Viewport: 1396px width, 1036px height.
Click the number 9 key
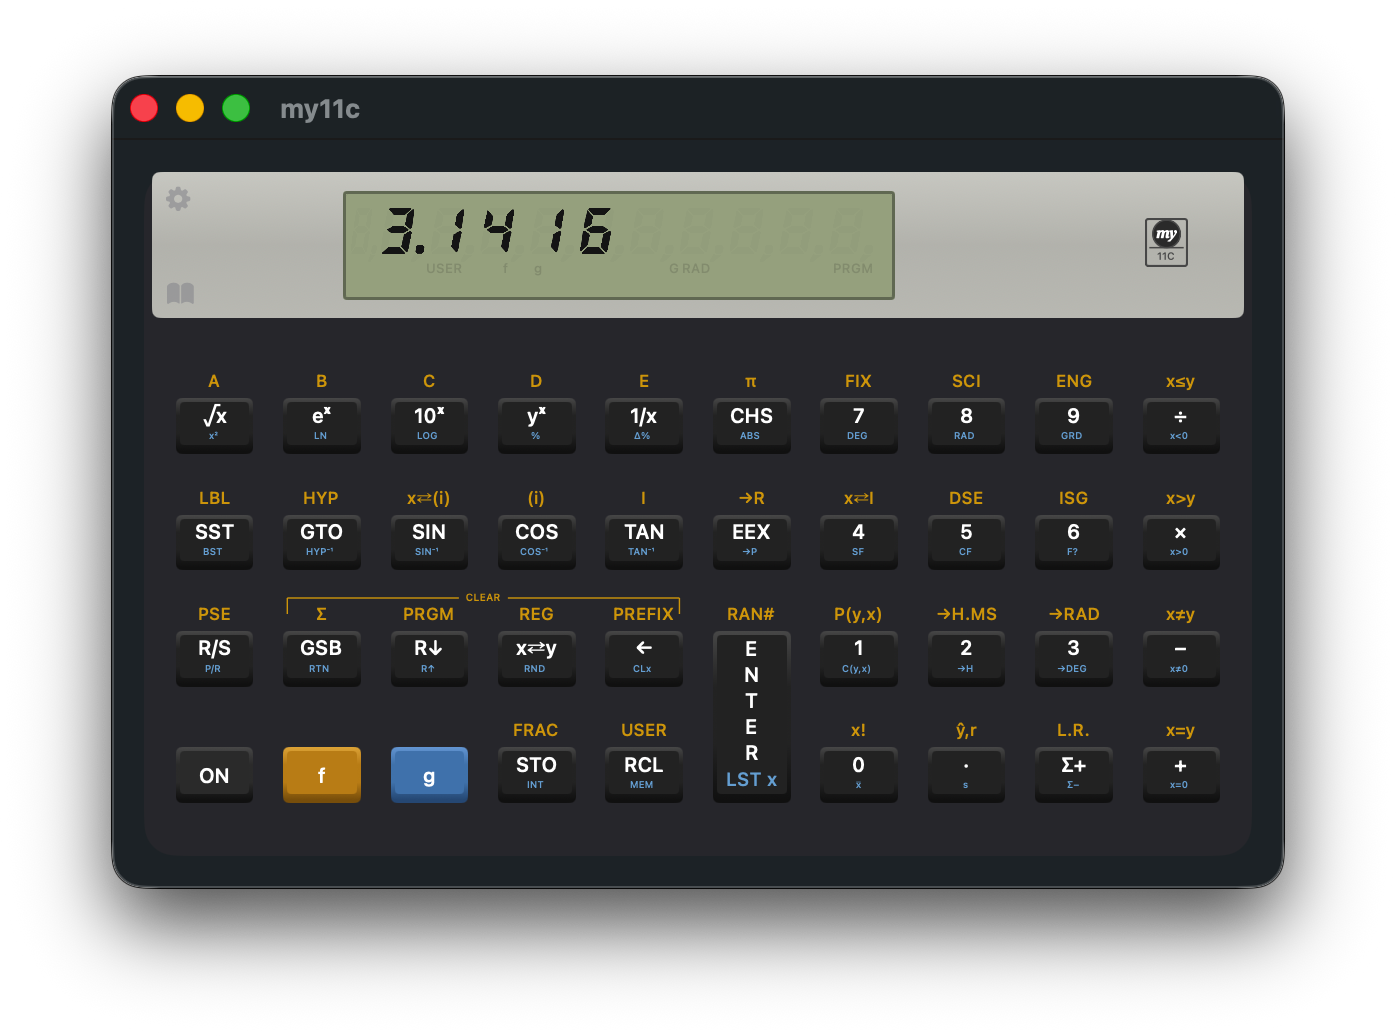[1073, 425]
